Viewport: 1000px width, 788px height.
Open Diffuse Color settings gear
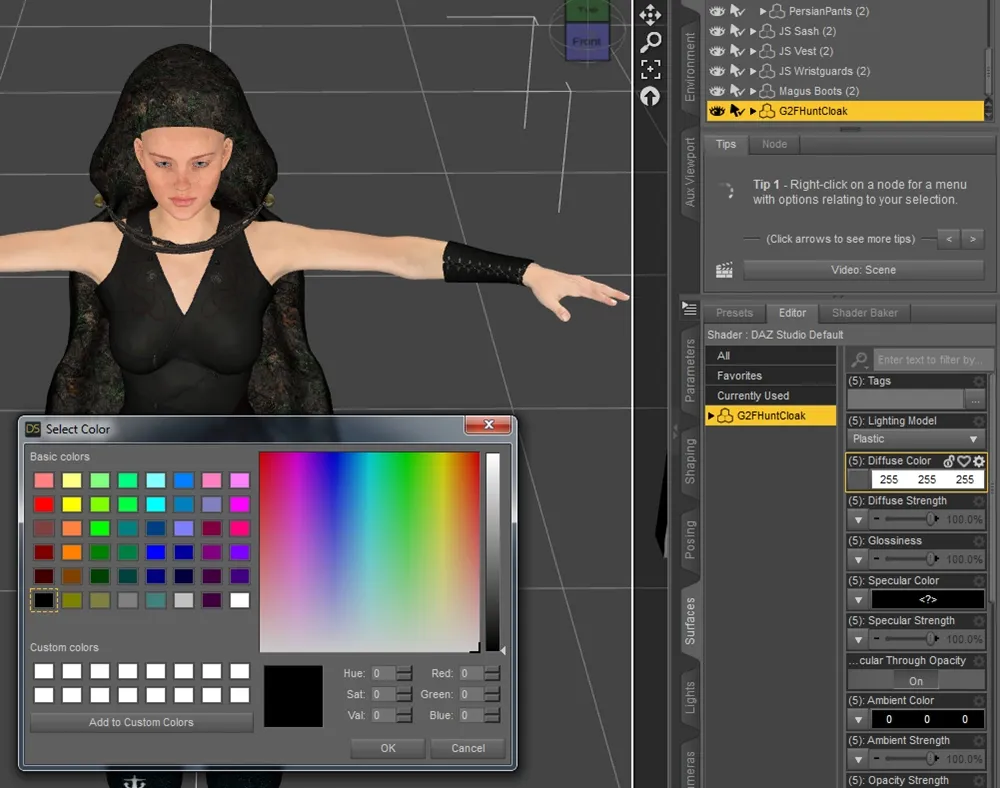[x=979, y=461]
